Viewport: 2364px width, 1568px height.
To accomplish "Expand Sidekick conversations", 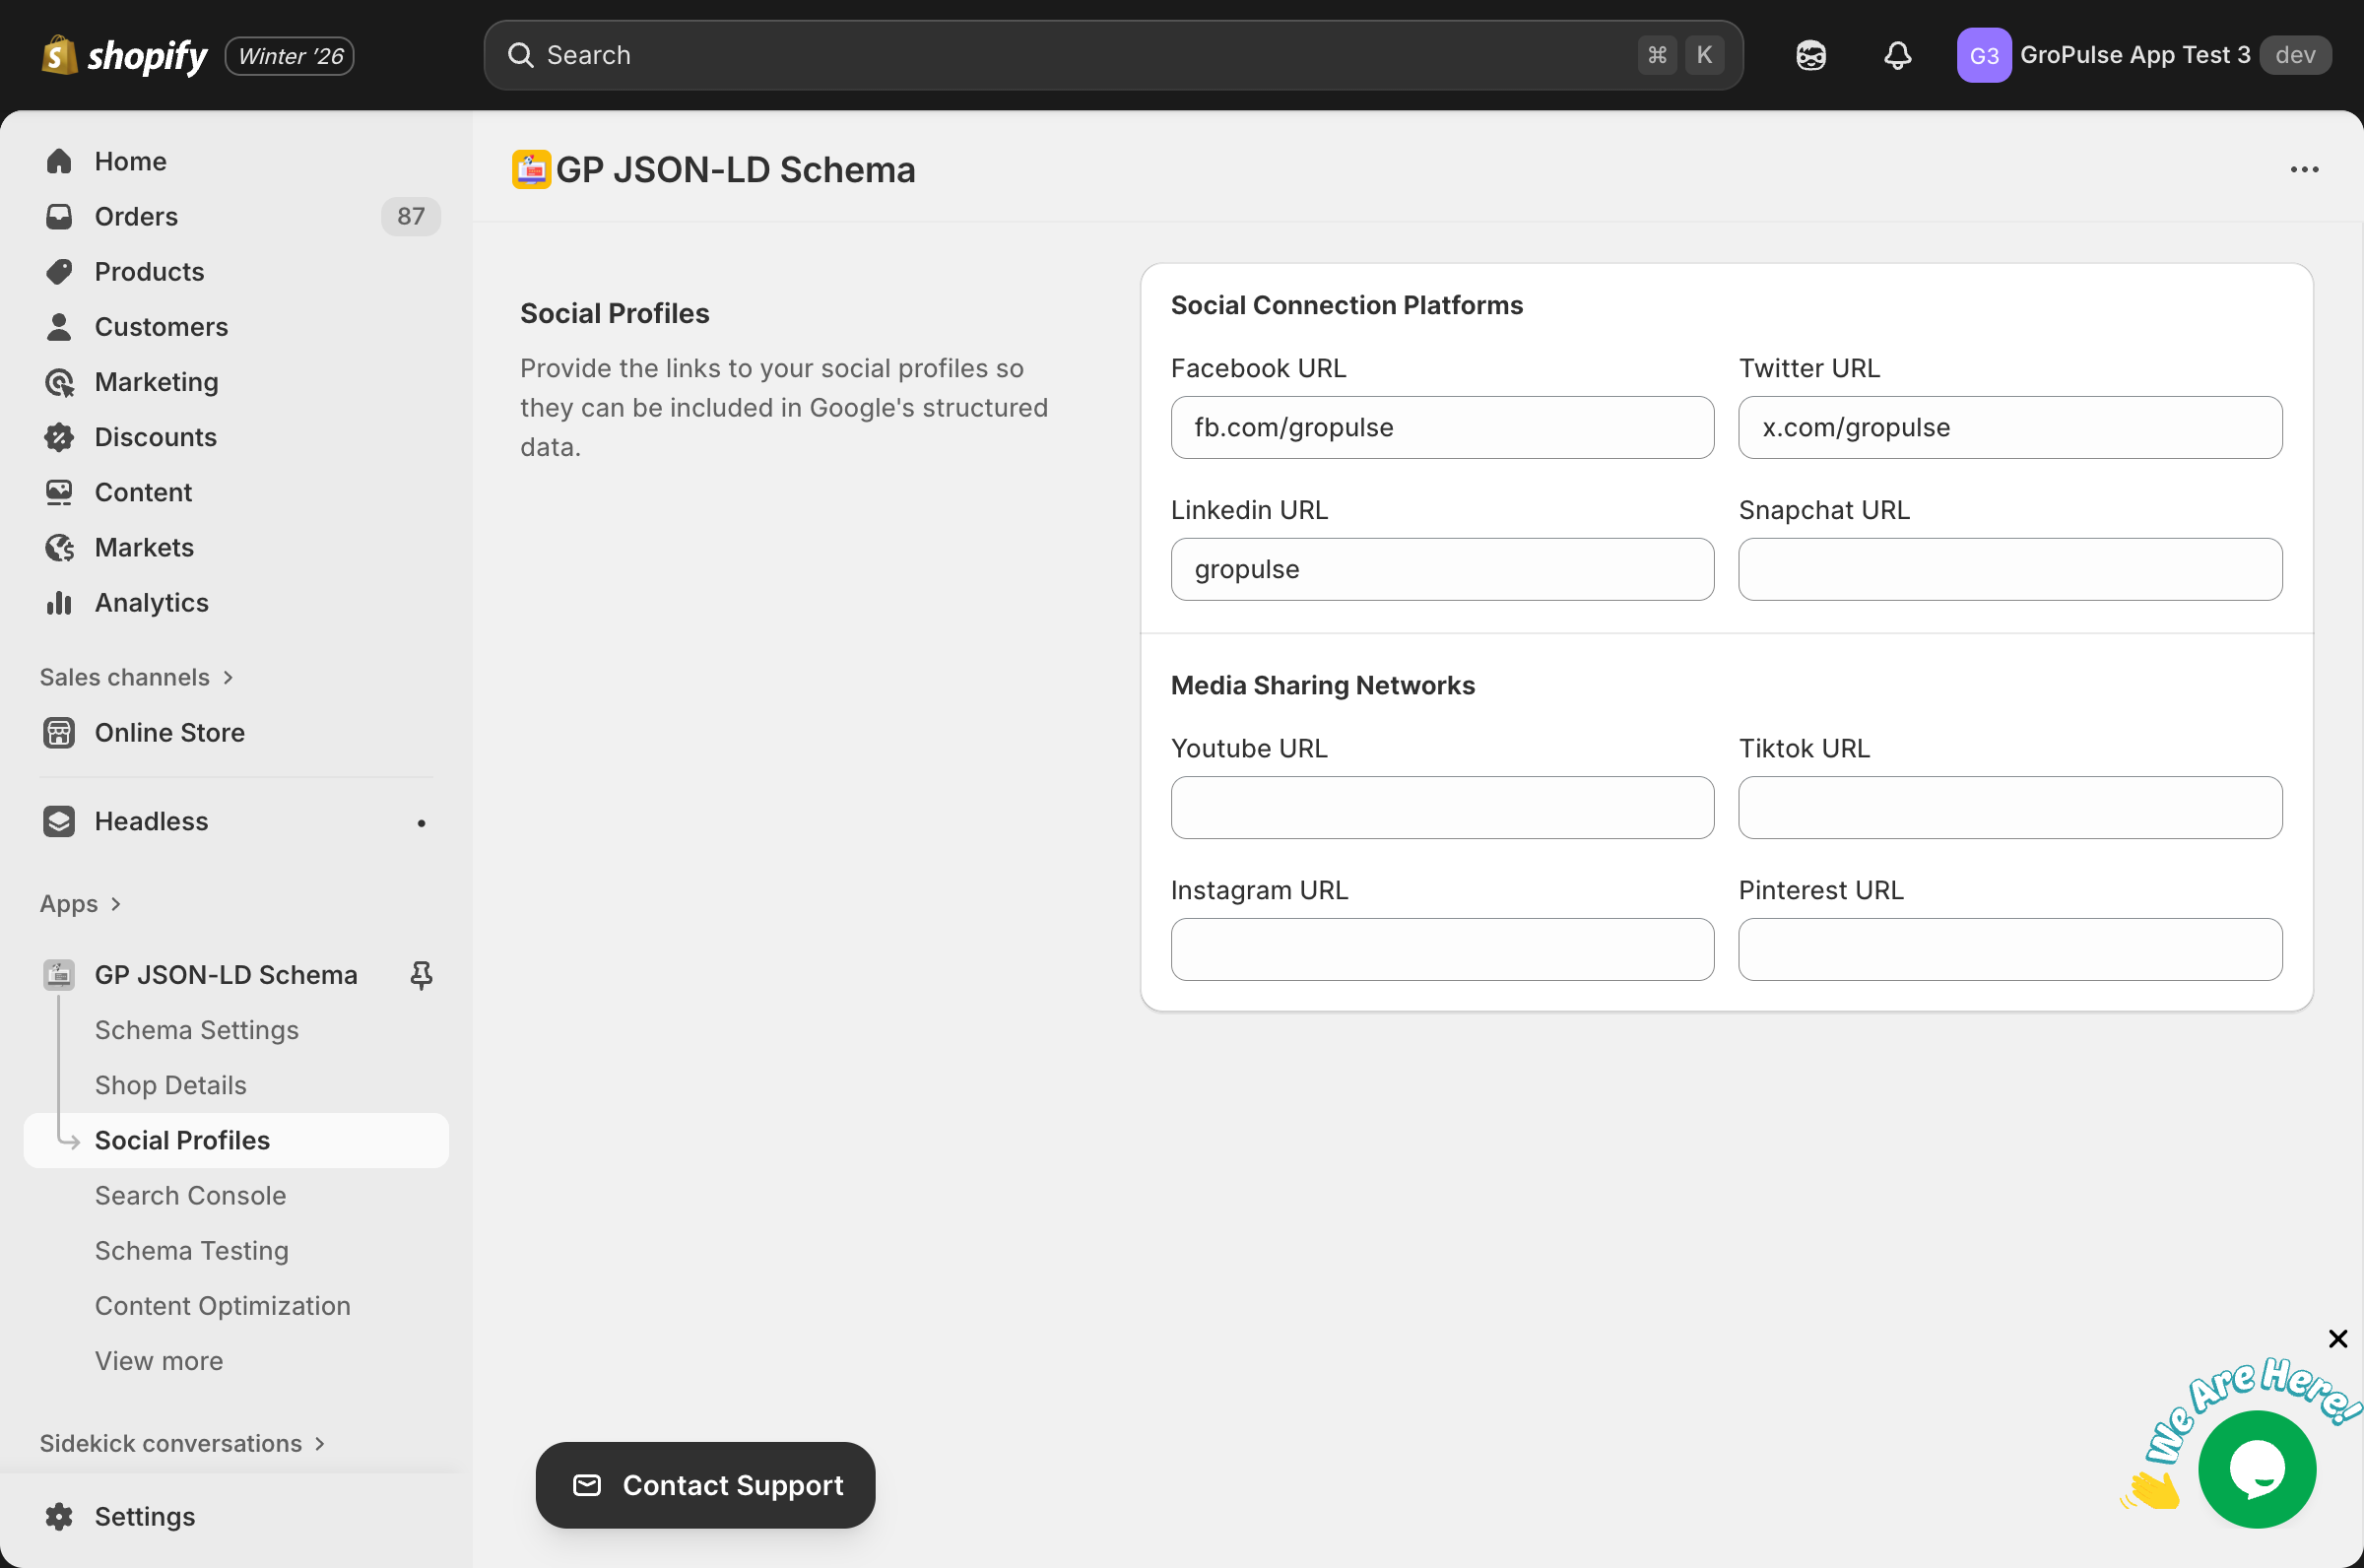I will 182,1443.
